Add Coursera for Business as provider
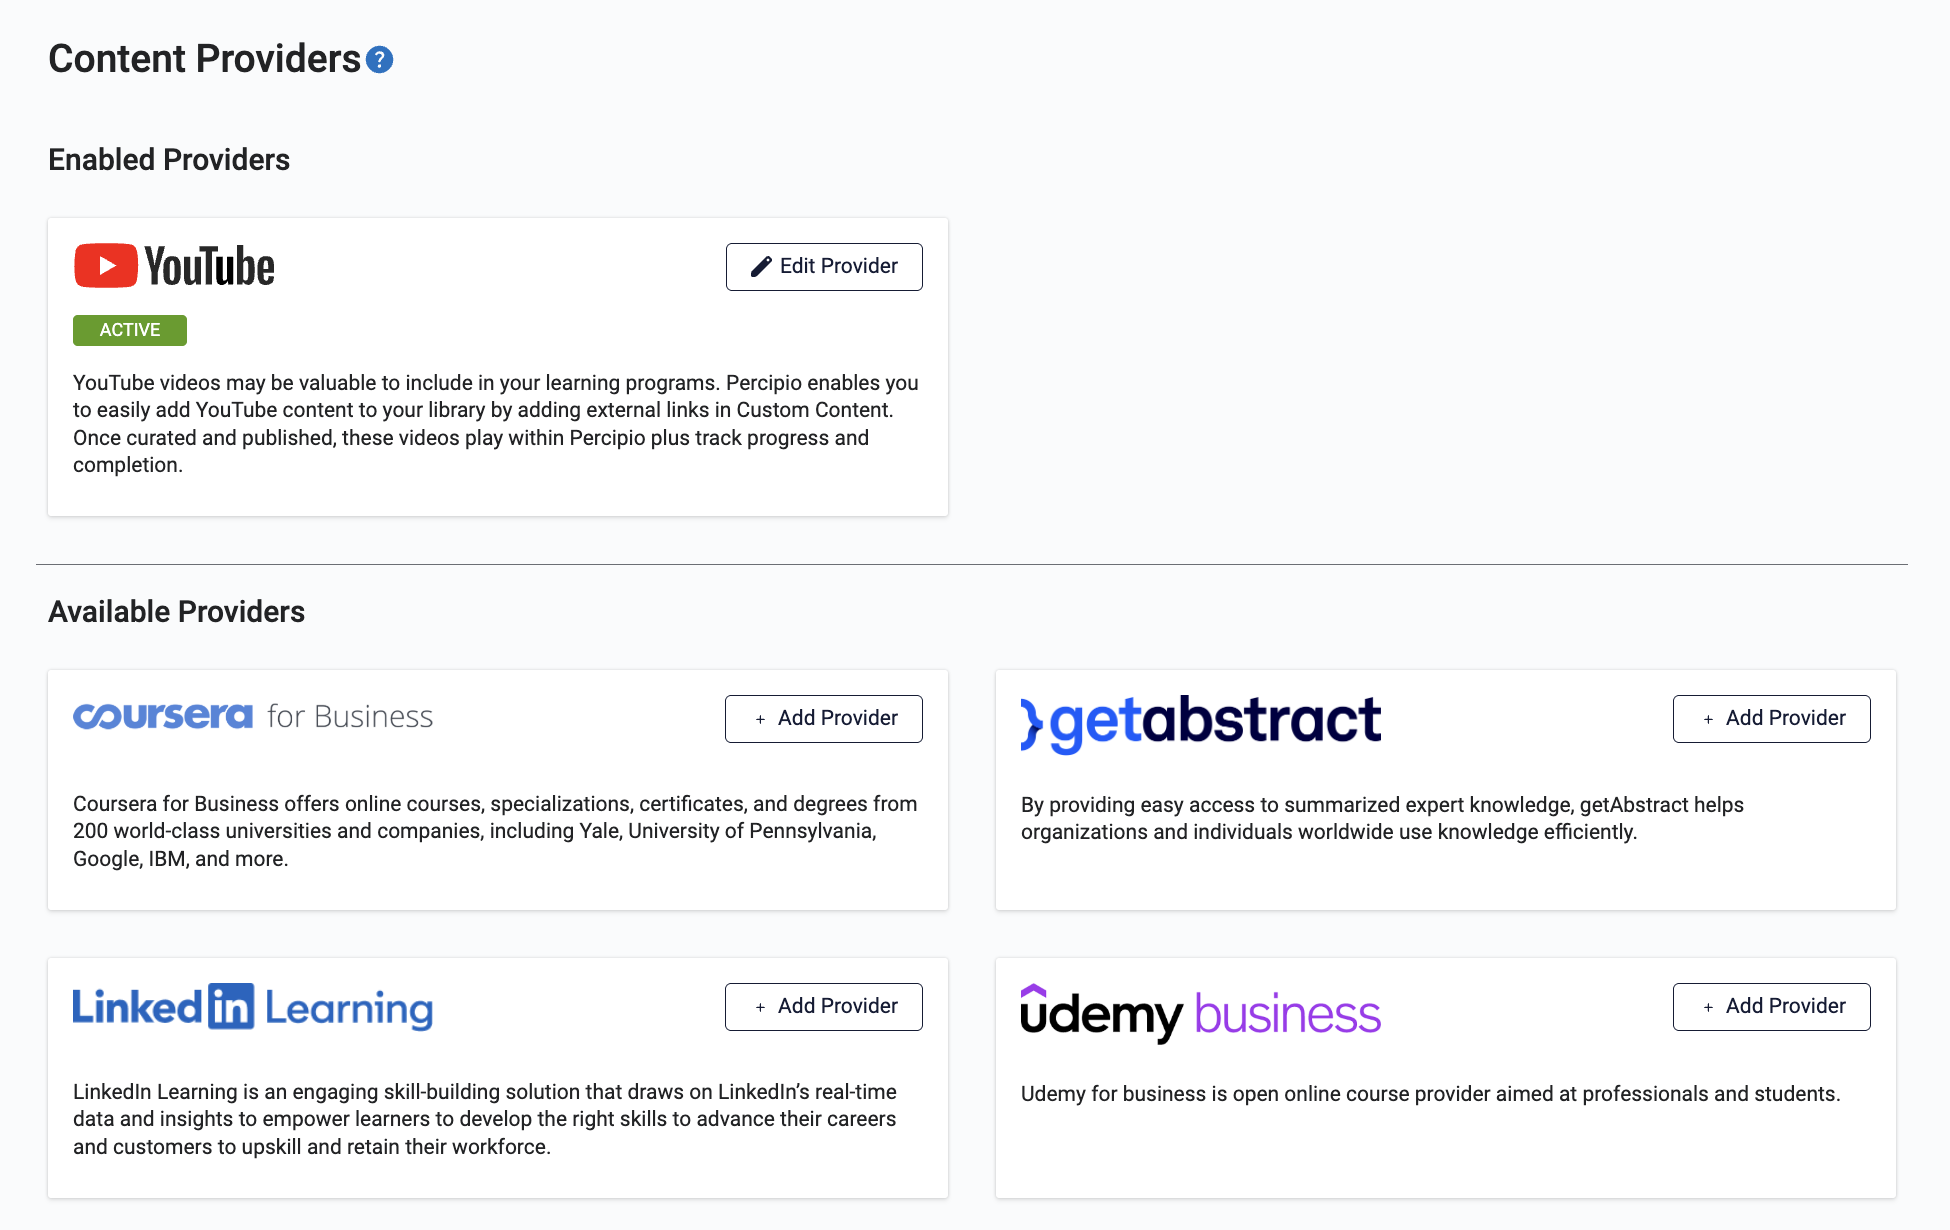The width and height of the screenshot is (1950, 1230). coord(824,719)
